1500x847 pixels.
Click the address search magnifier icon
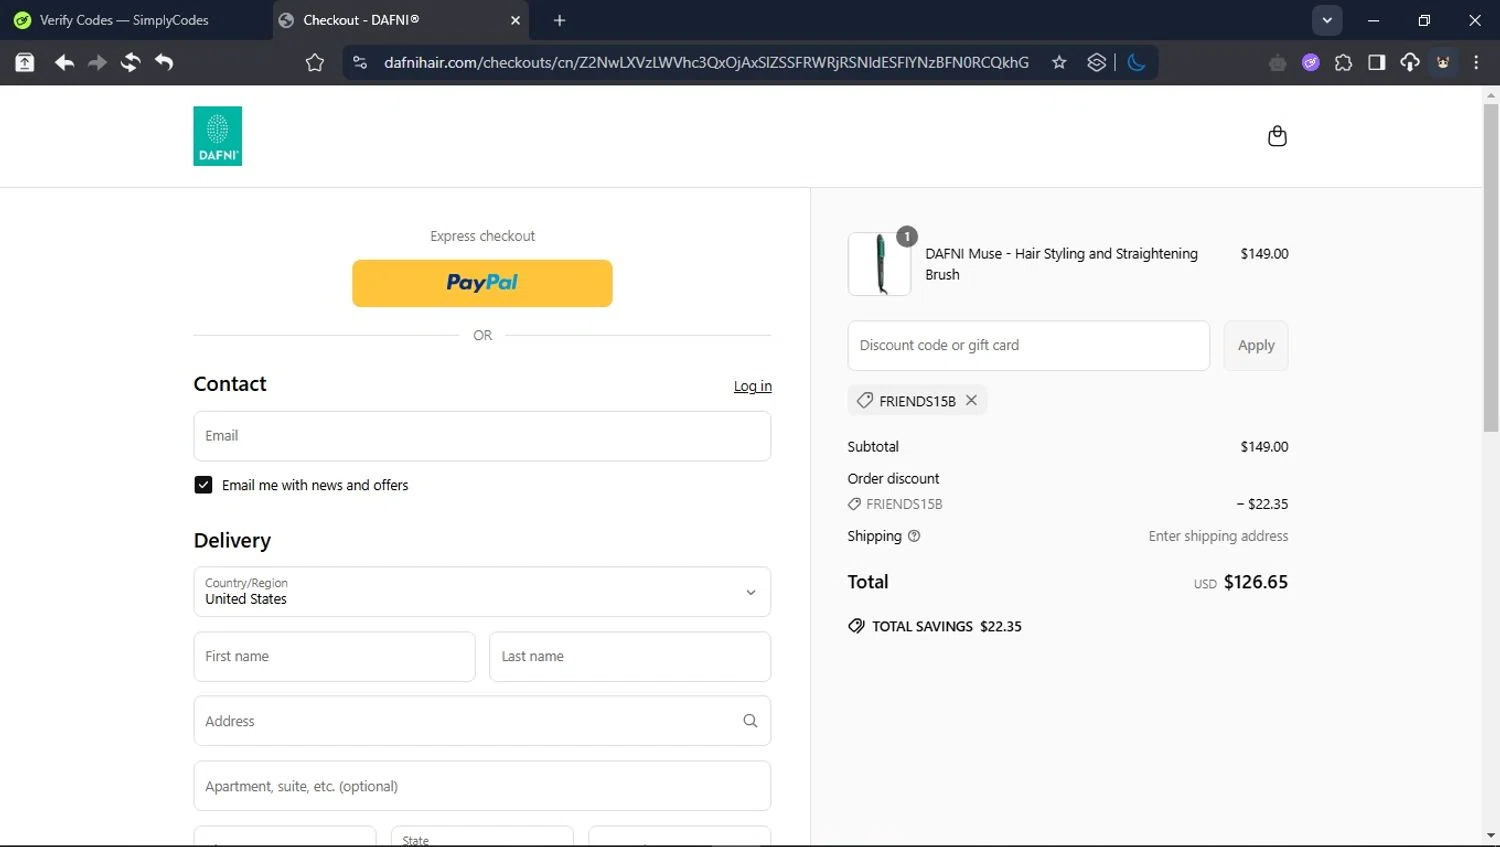[x=750, y=721]
